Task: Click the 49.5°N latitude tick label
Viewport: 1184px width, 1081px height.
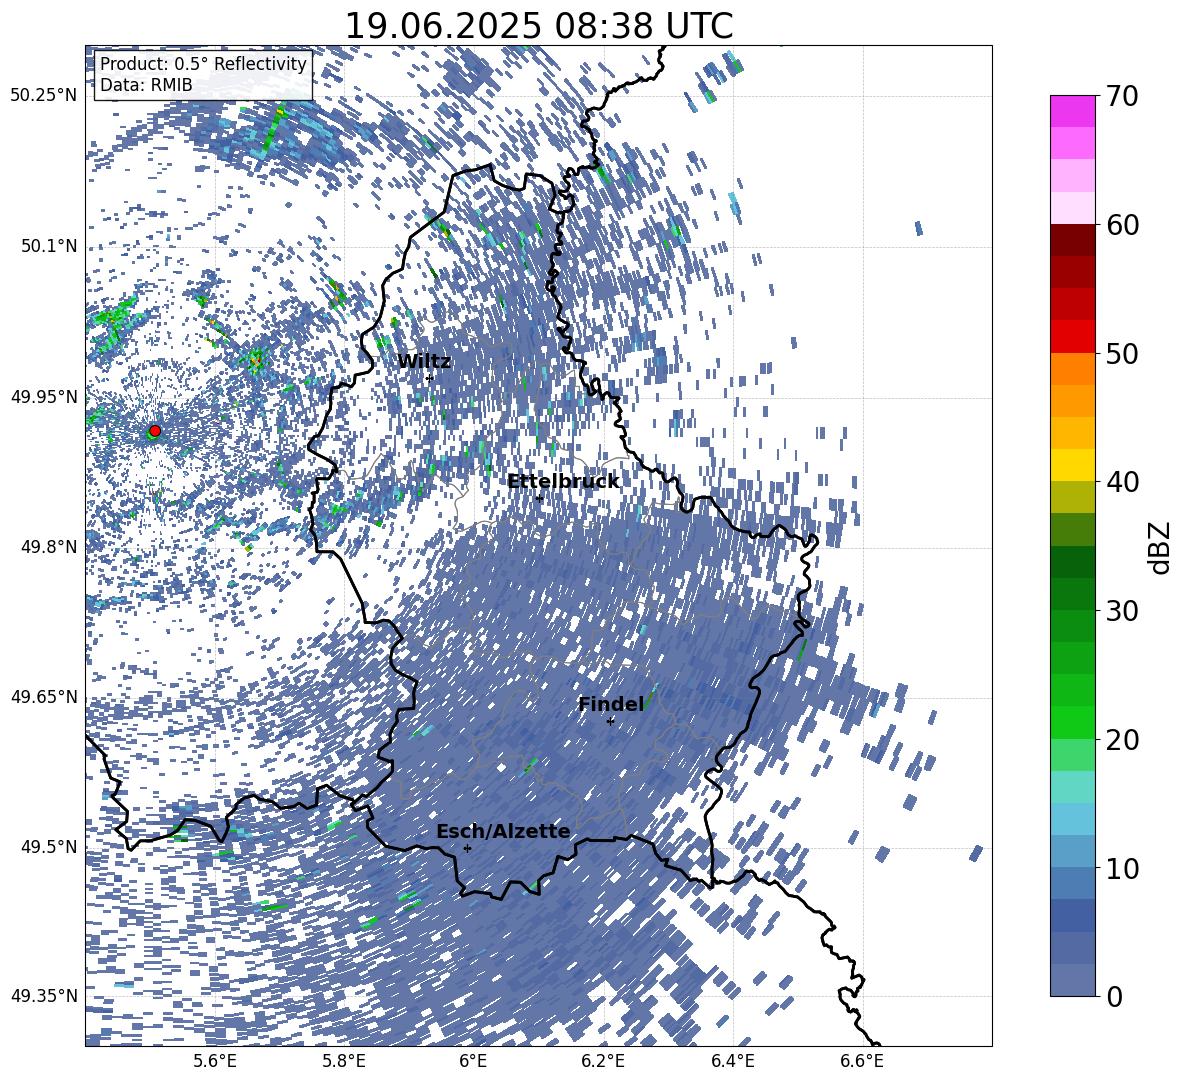Action: (49, 847)
